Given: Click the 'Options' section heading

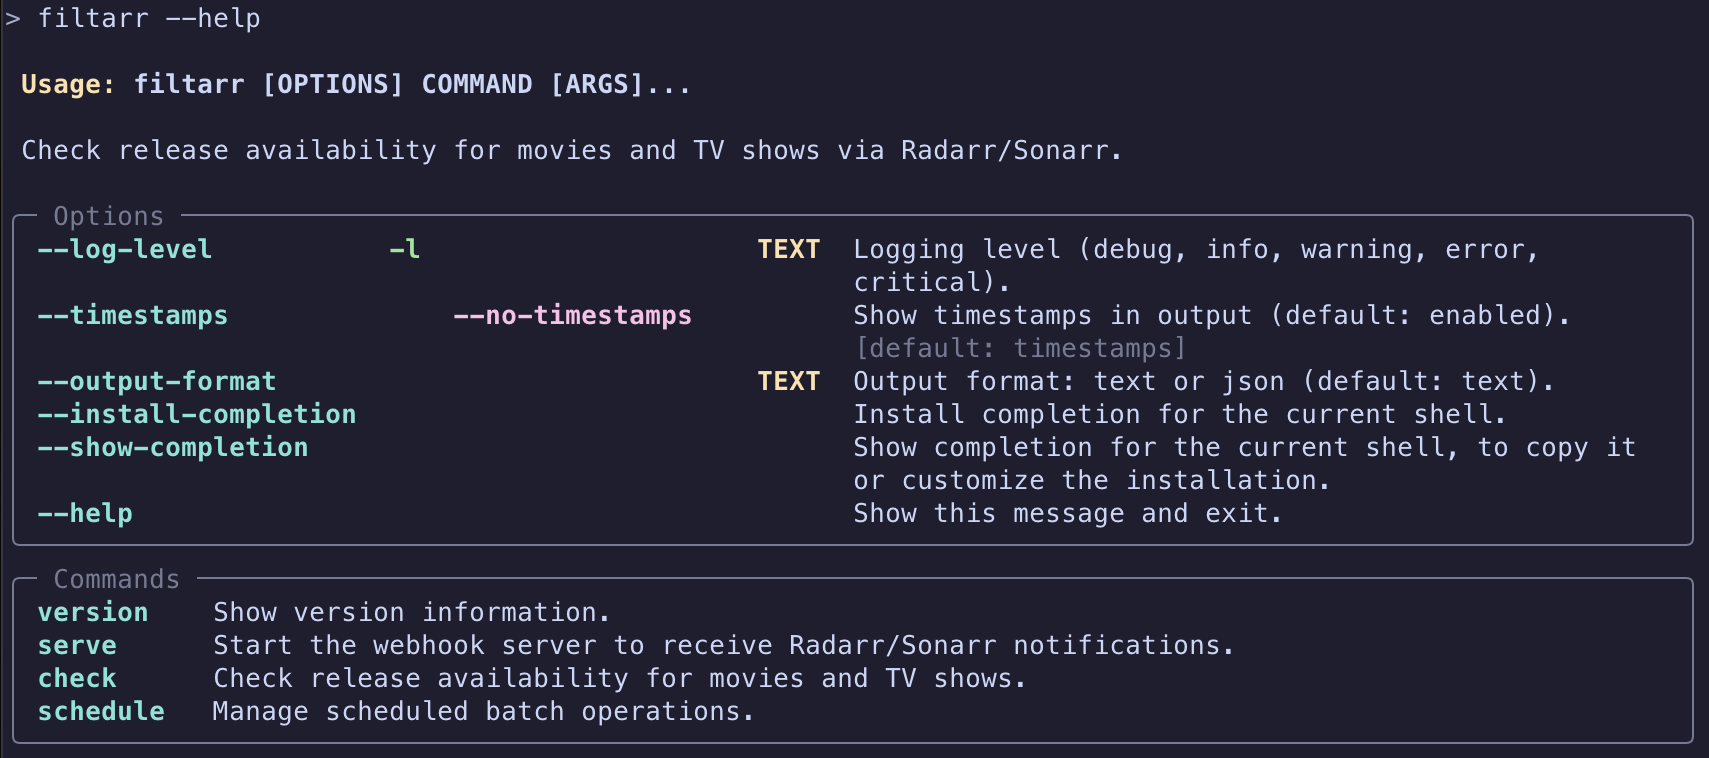Looking at the screenshot, I should [x=109, y=216].
